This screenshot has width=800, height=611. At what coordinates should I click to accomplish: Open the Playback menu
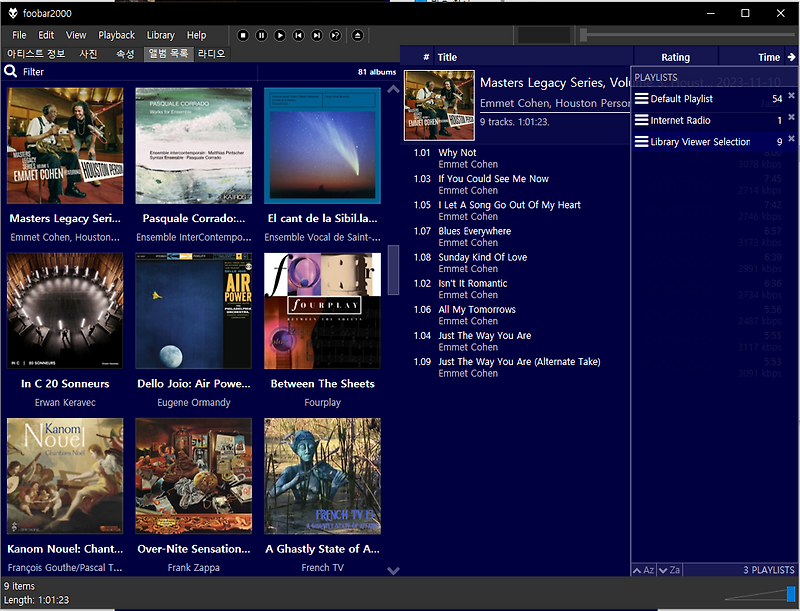coord(116,35)
